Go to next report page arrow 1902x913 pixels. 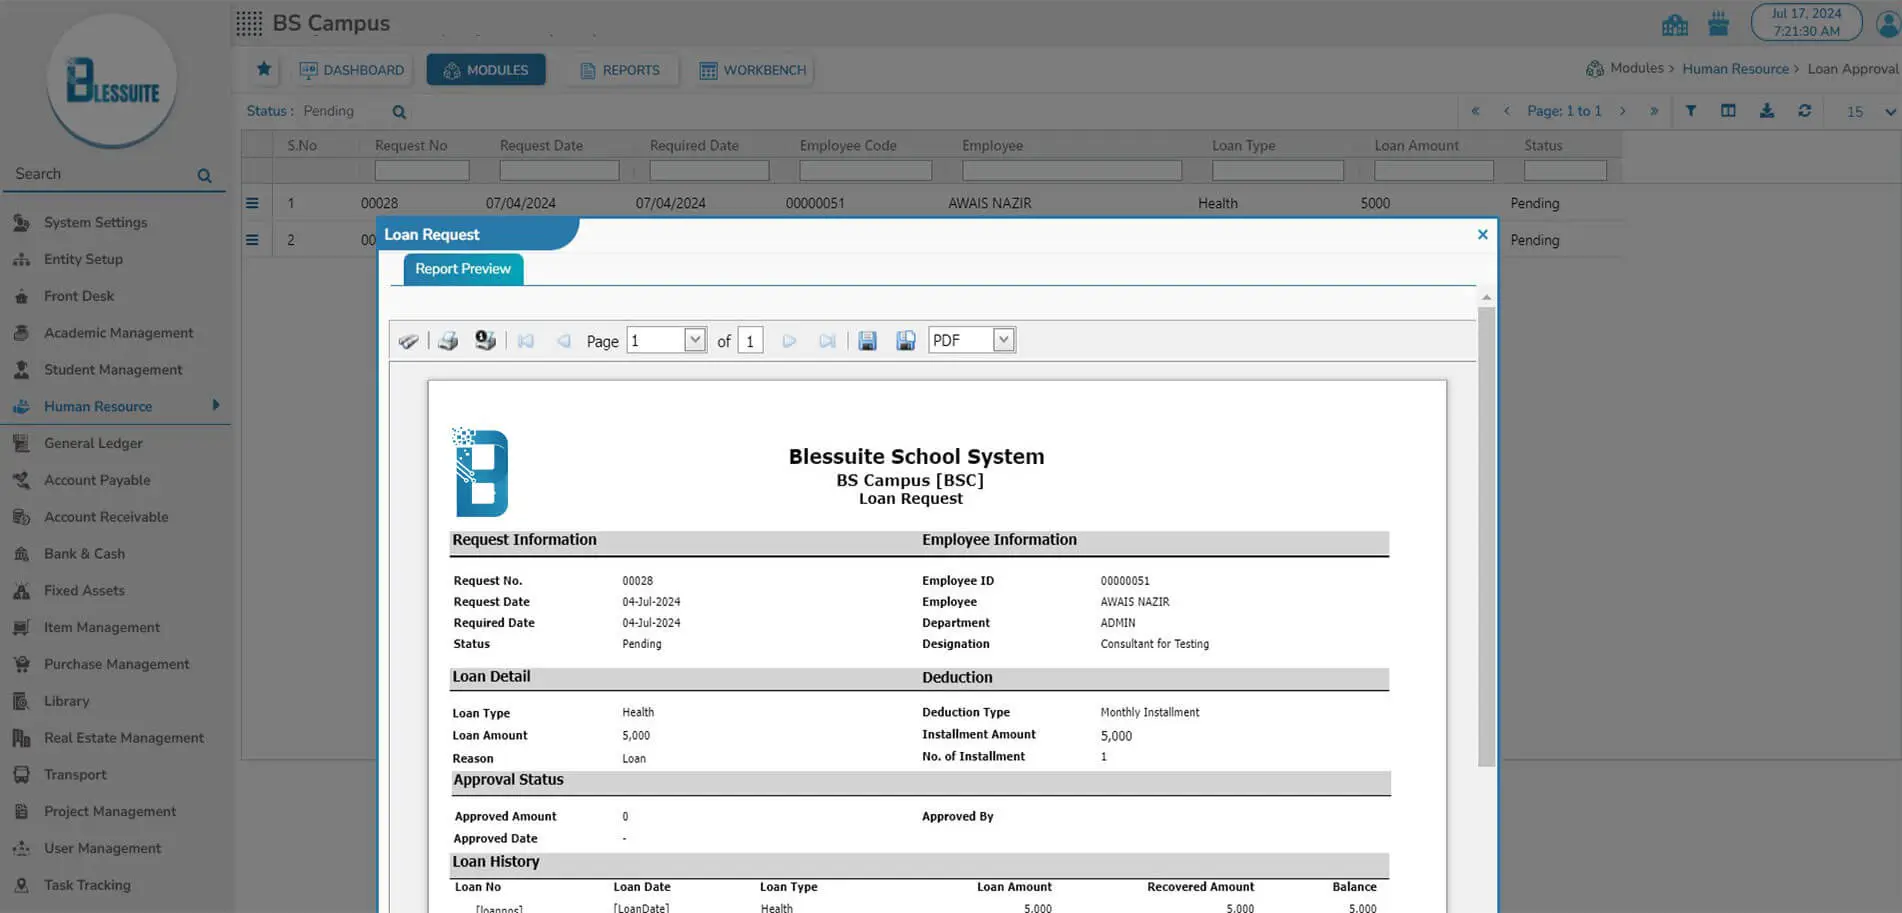coord(789,341)
